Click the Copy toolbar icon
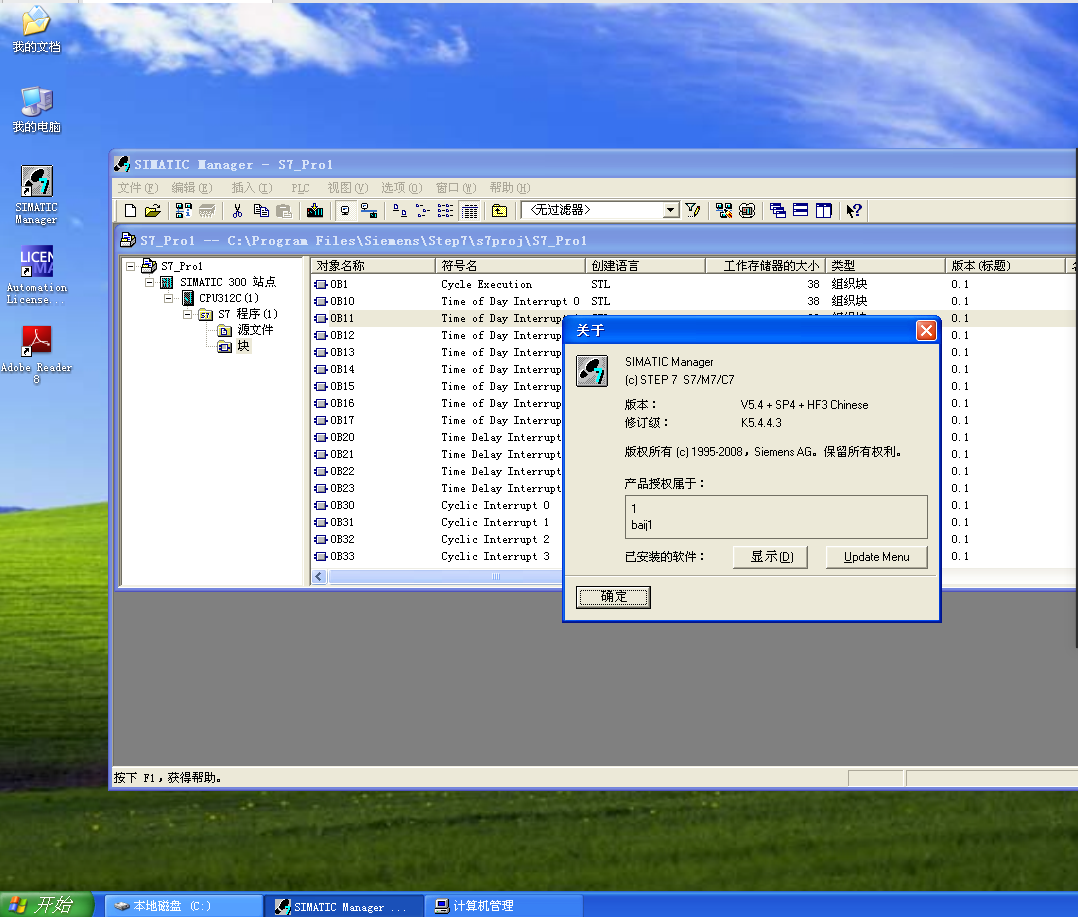 tap(261, 210)
